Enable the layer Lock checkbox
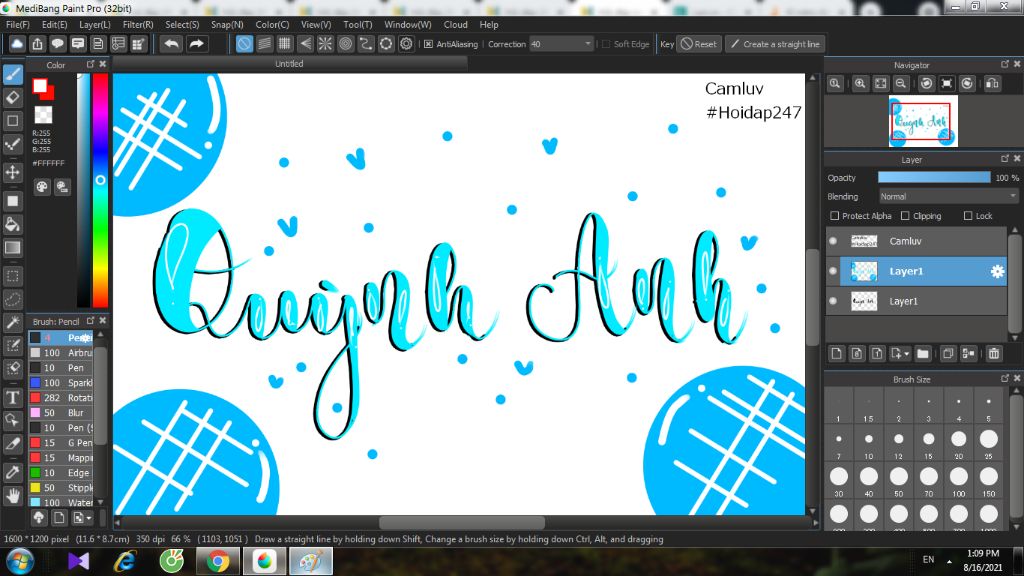This screenshot has width=1024, height=576. [968, 216]
